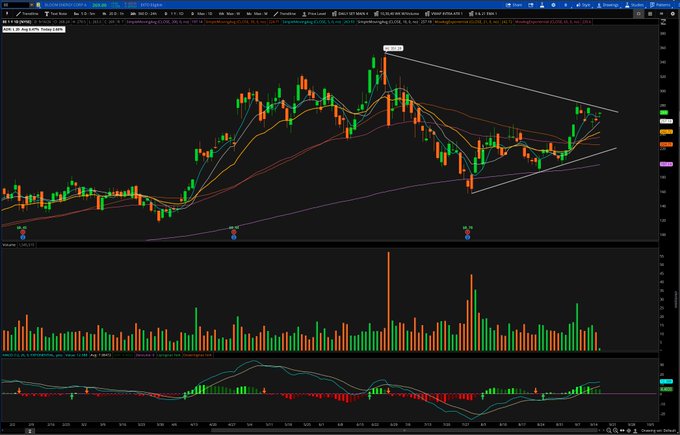Expand the symbol selector dropdown arrow
Viewport: 680px width, 435px height.
[x=32, y=5]
